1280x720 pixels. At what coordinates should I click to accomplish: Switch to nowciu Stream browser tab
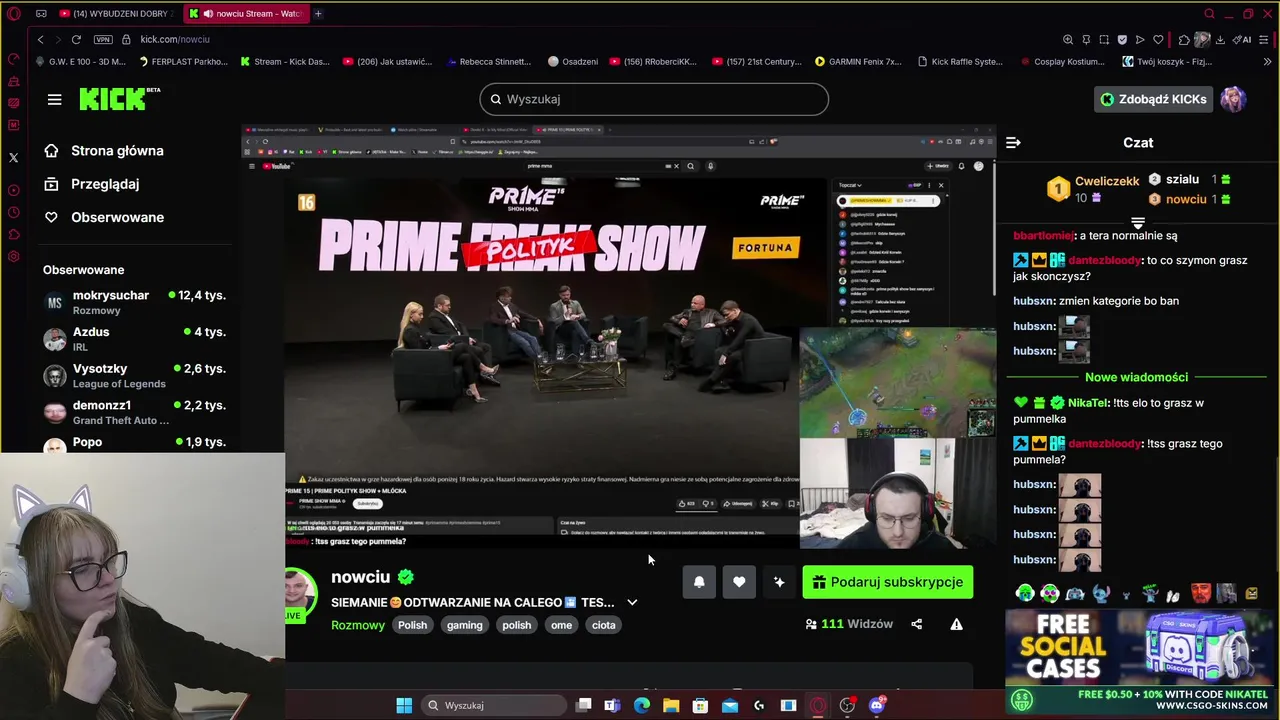pyautogui.click(x=249, y=14)
